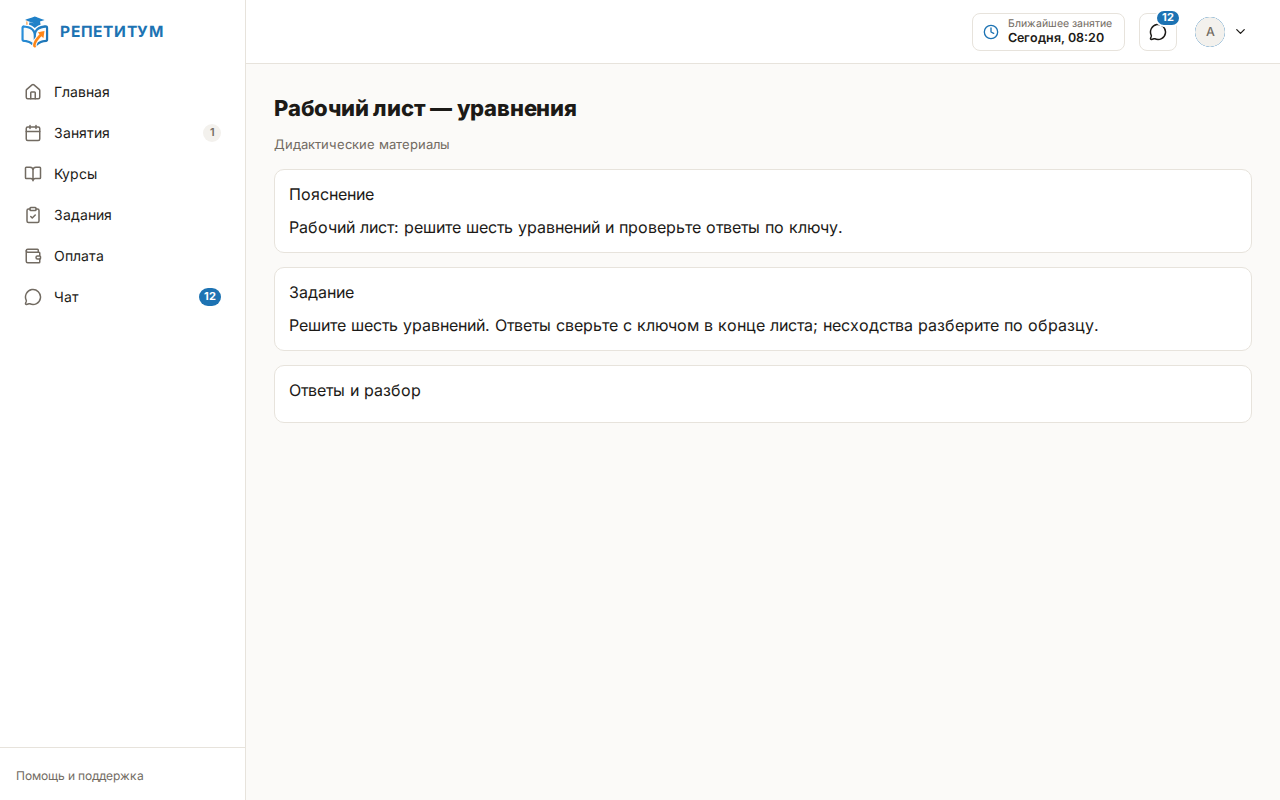The height and width of the screenshot is (800, 1280).
Task: Open messages via header chat icon
Action: tap(1158, 32)
